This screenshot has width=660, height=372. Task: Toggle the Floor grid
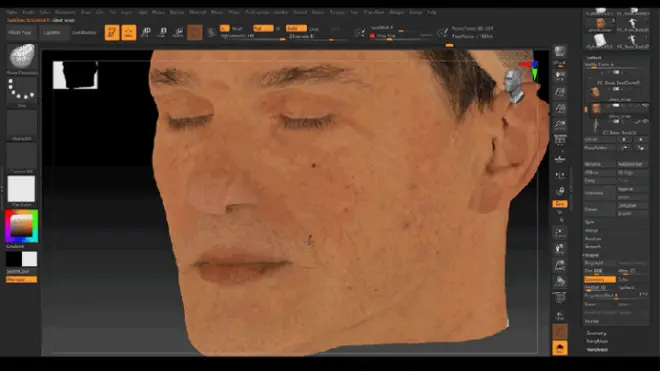[560, 159]
